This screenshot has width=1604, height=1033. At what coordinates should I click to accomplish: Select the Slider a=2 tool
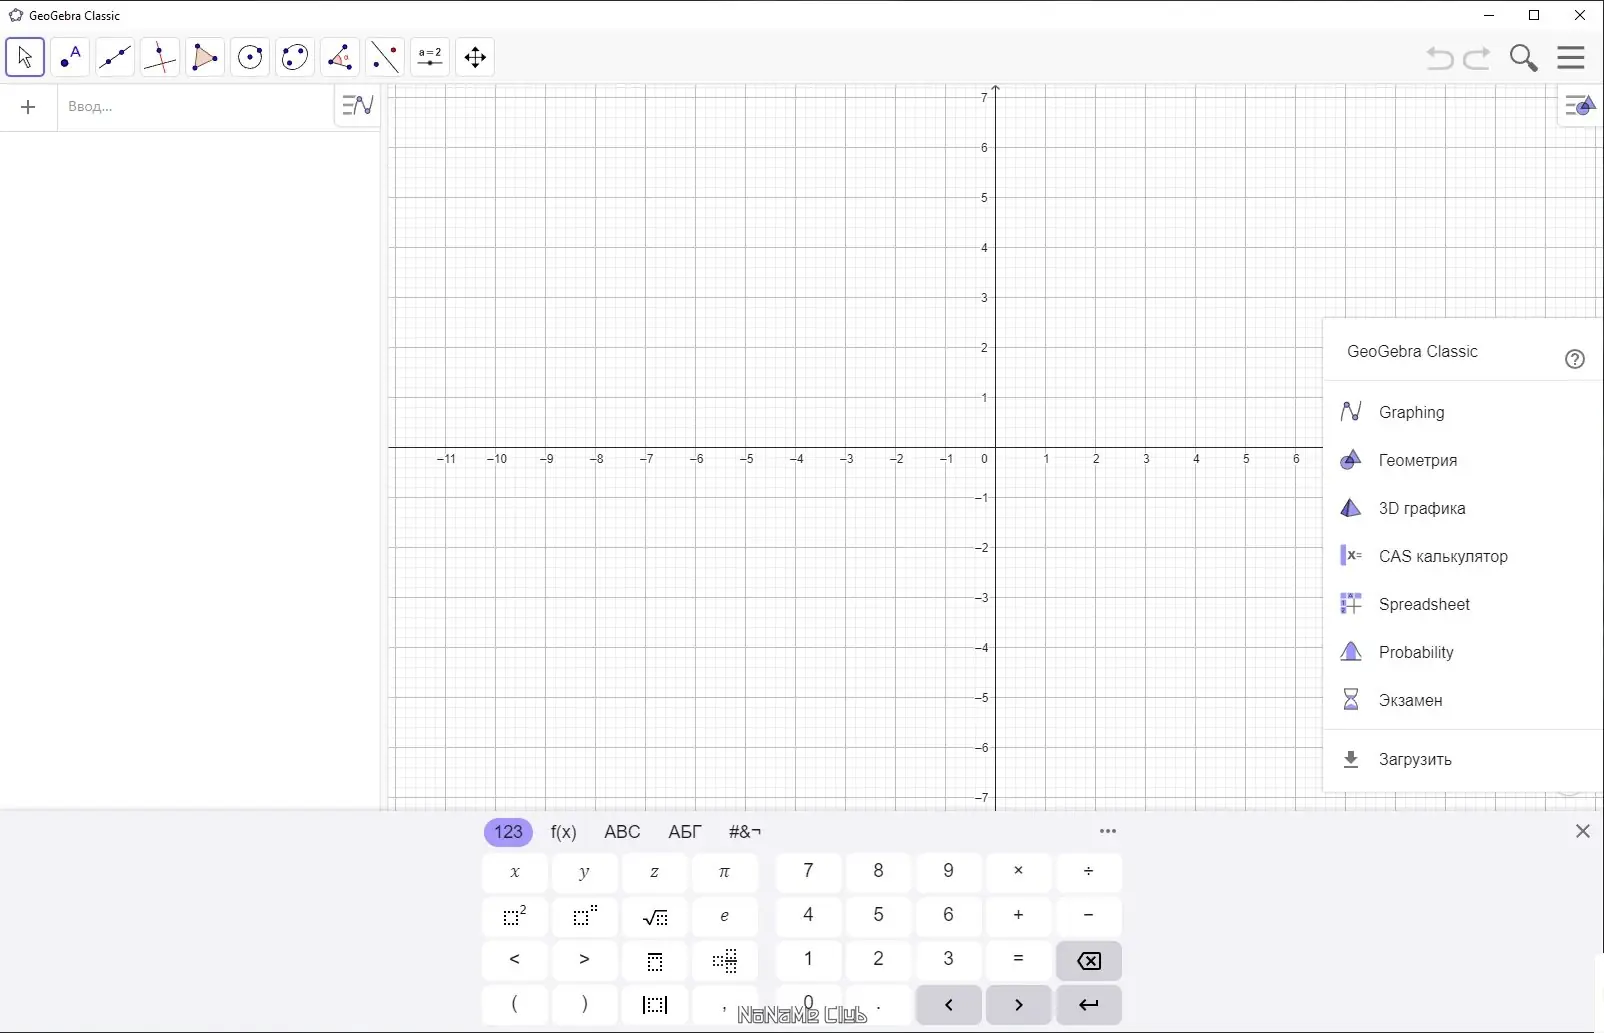pyautogui.click(x=430, y=57)
